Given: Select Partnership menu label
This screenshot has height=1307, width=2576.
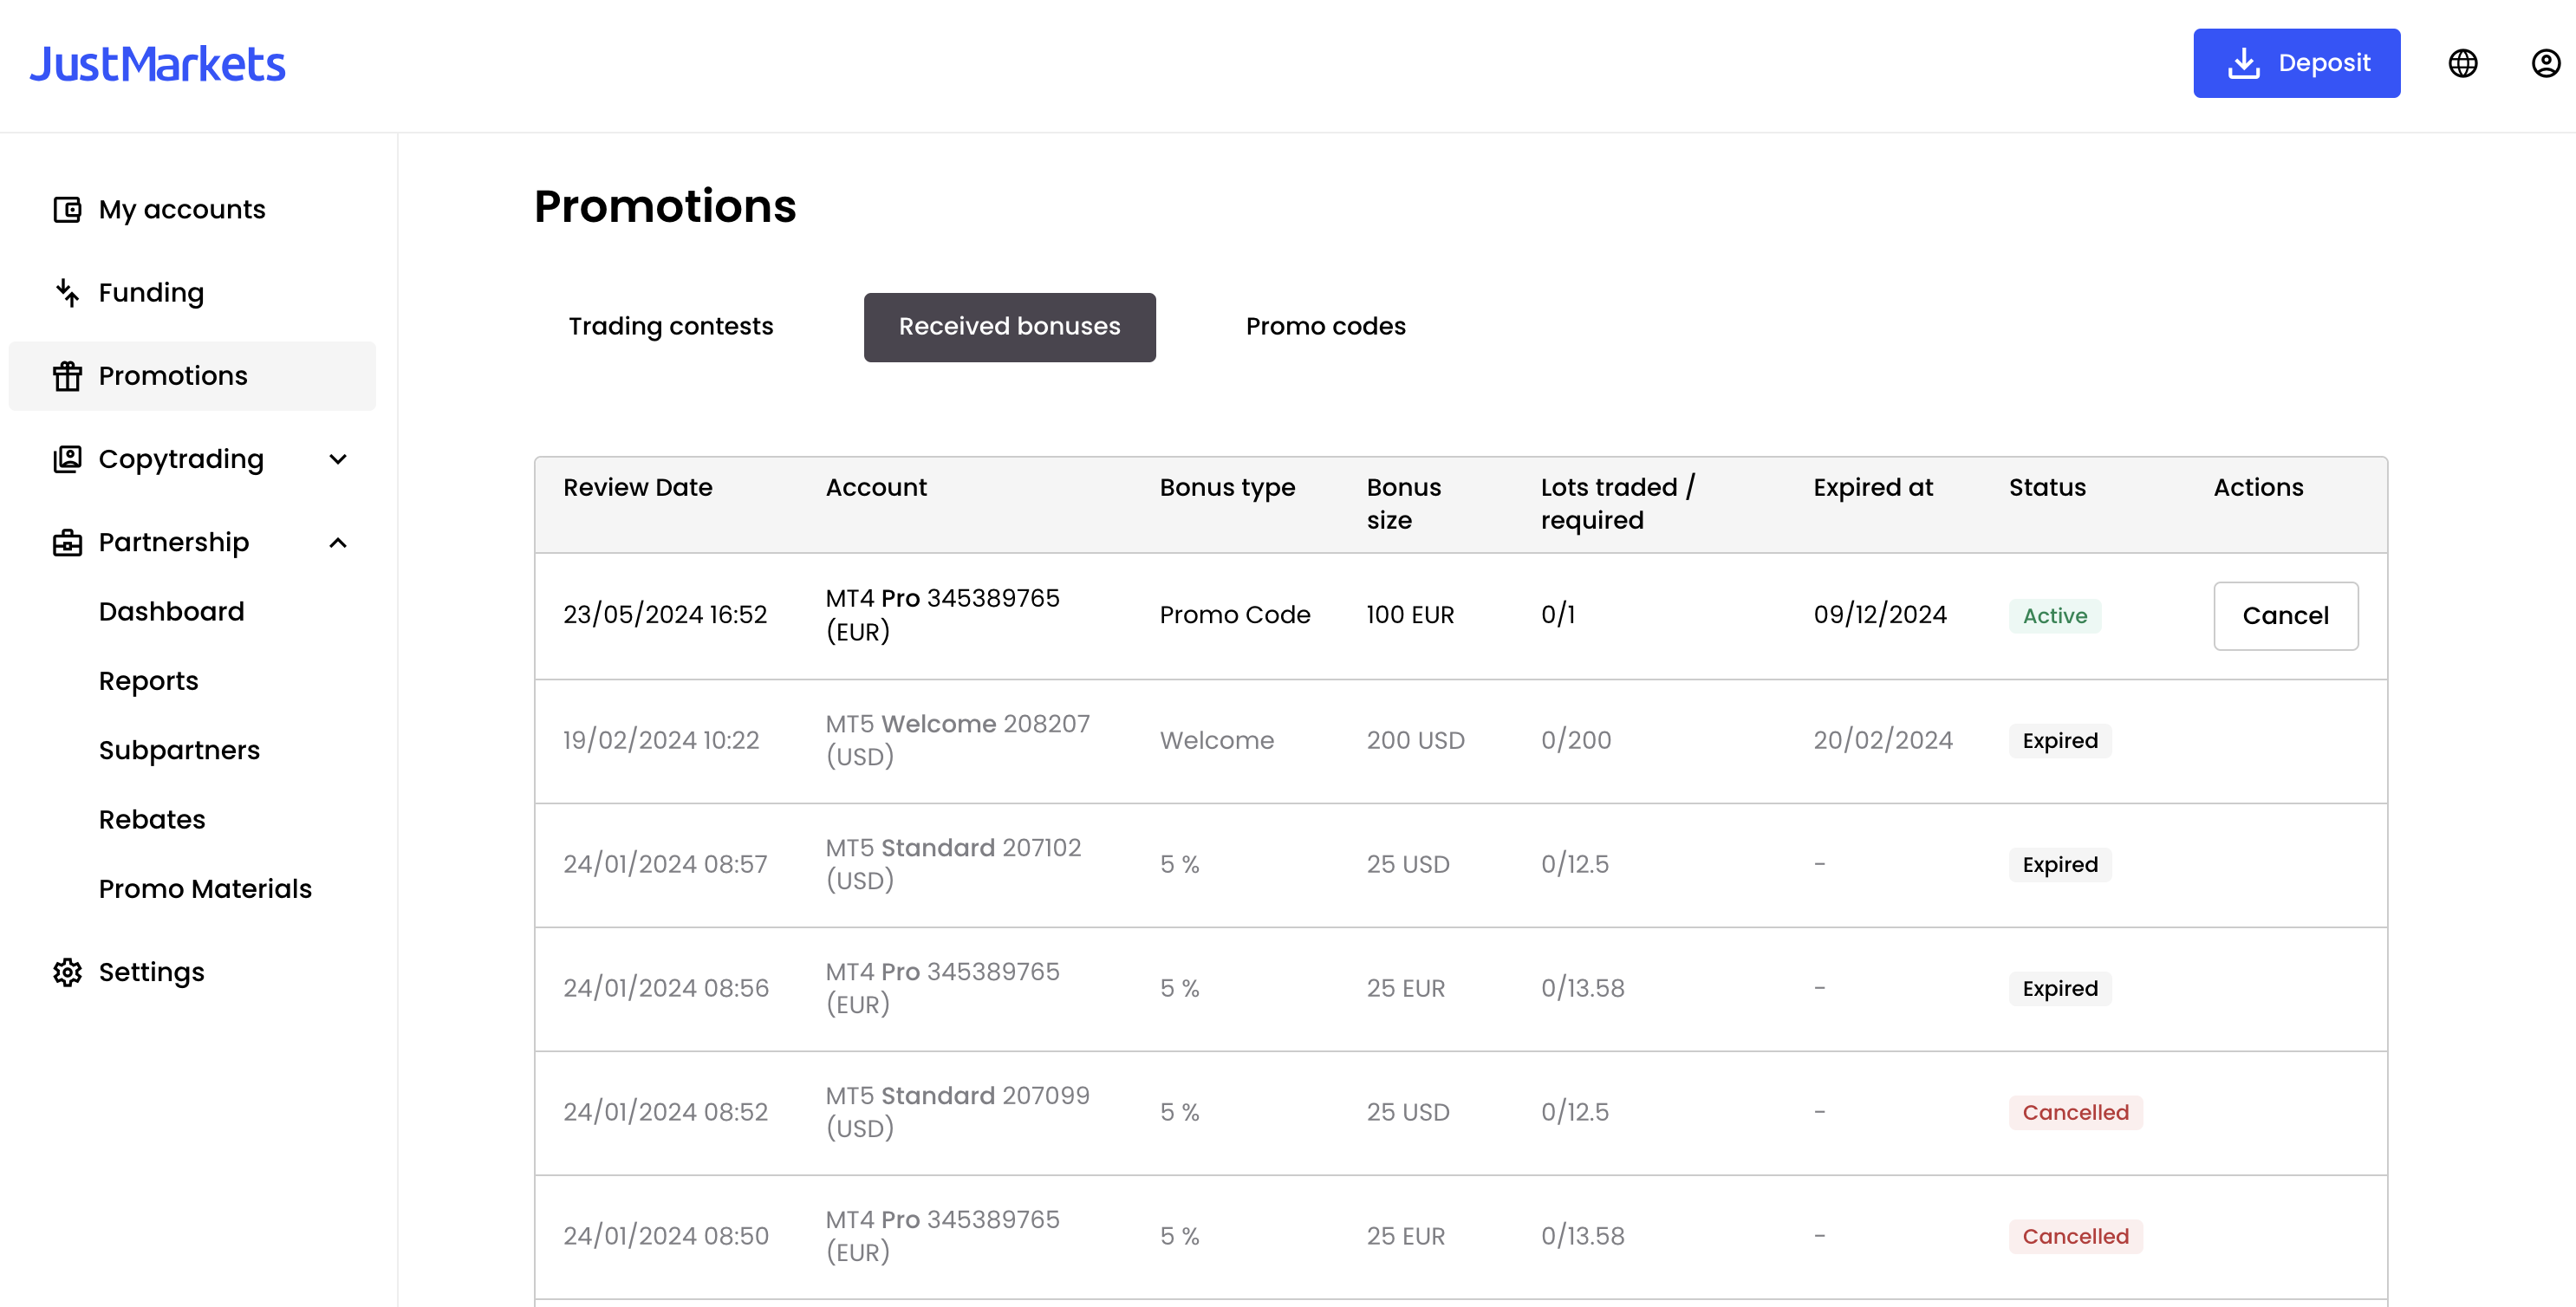Looking at the screenshot, I should click(x=174, y=542).
